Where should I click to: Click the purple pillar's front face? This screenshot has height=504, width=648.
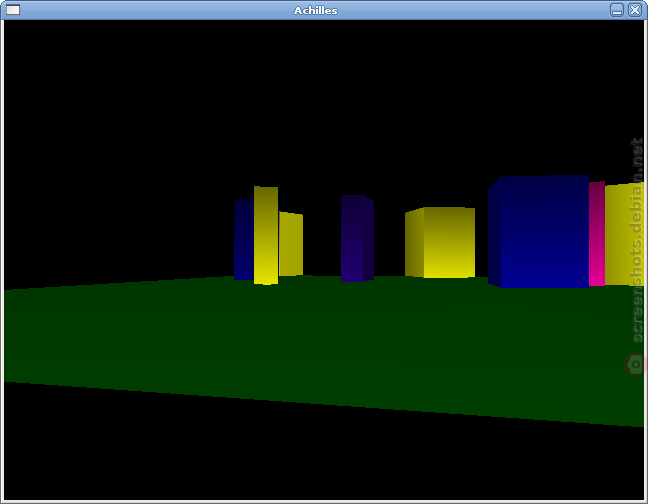(352, 238)
